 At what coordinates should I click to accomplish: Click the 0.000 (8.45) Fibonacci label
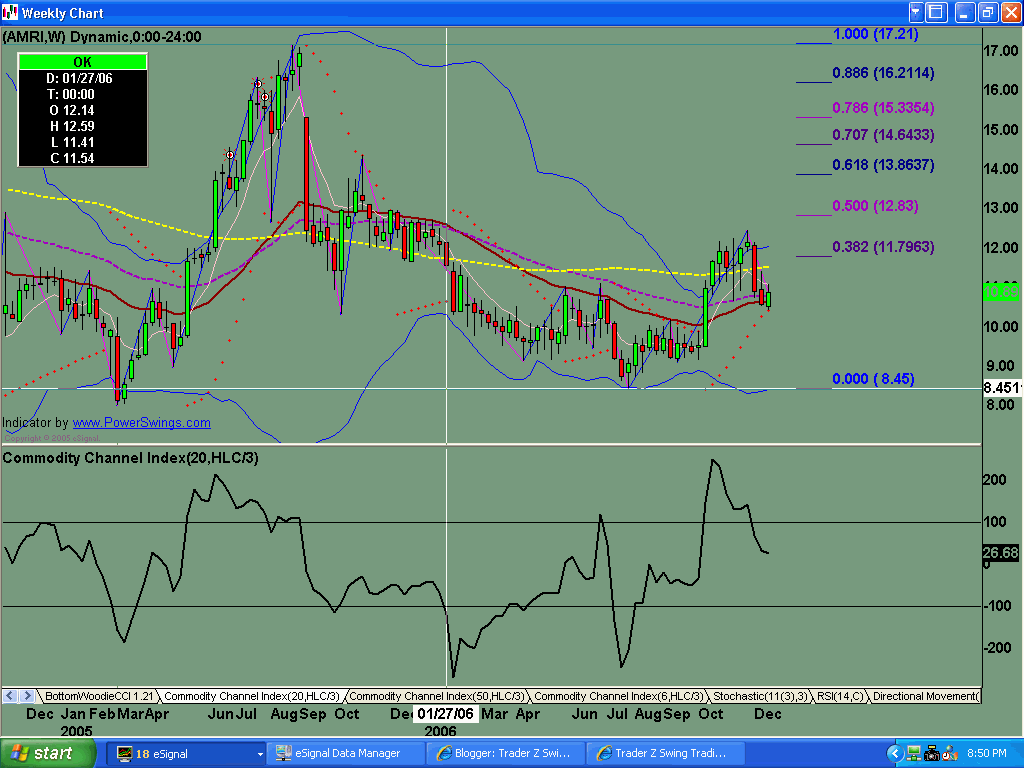pos(873,379)
